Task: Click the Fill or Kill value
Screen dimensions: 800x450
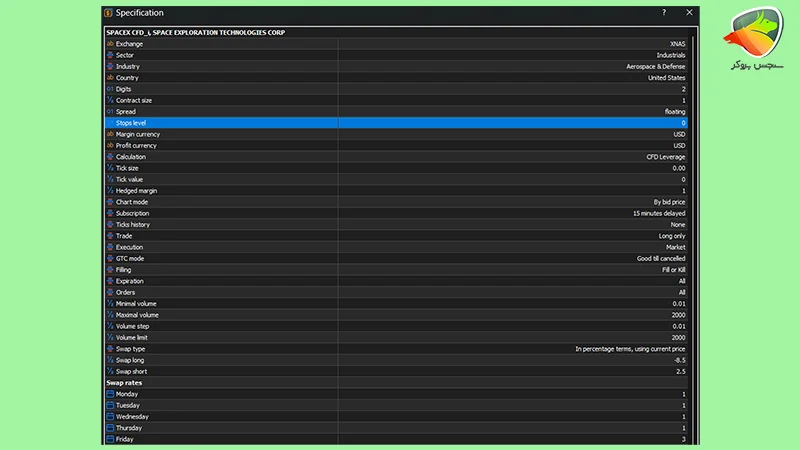Action: click(x=673, y=269)
